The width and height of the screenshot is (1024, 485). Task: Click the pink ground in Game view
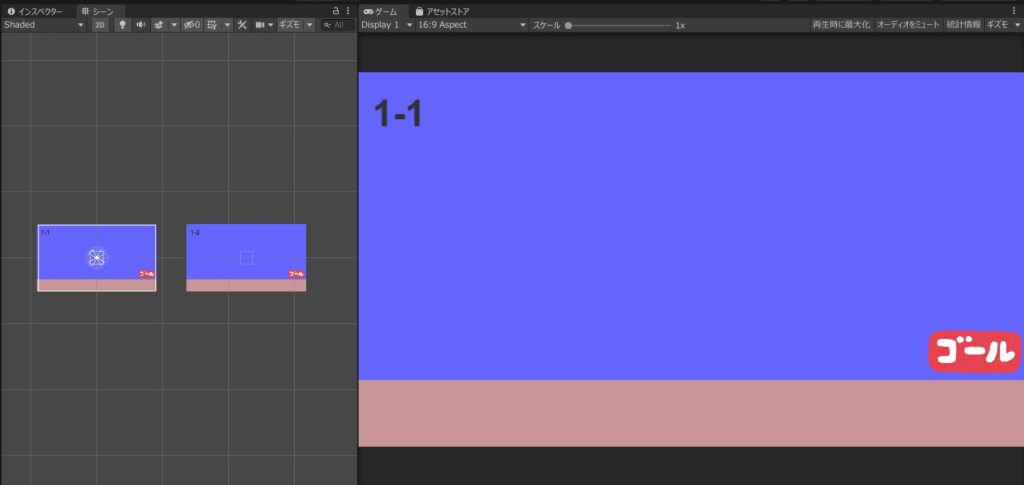[x=691, y=413]
